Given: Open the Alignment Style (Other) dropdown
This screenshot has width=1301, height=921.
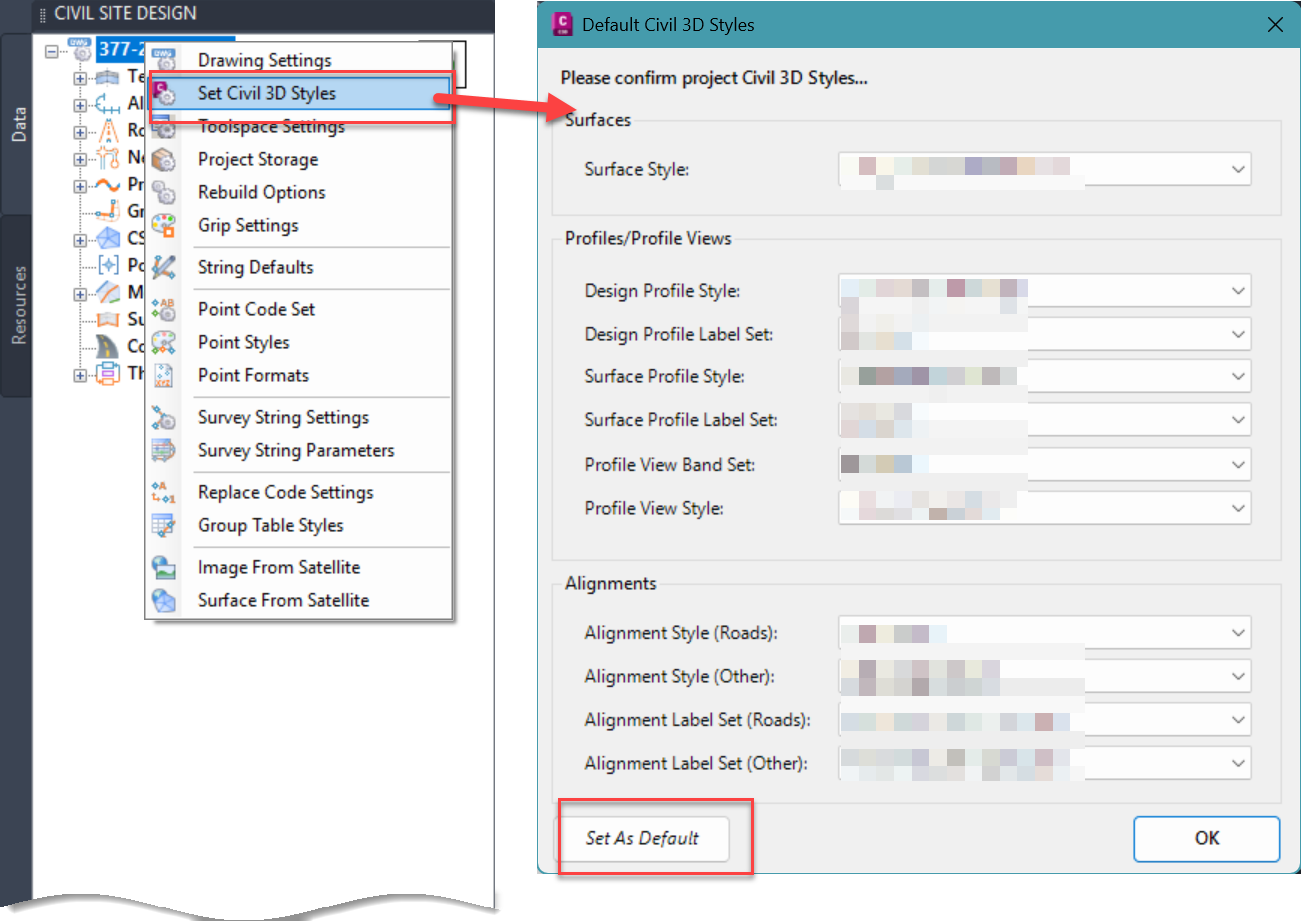Looking at the screenshot, I should click(x=1045, y=676).
